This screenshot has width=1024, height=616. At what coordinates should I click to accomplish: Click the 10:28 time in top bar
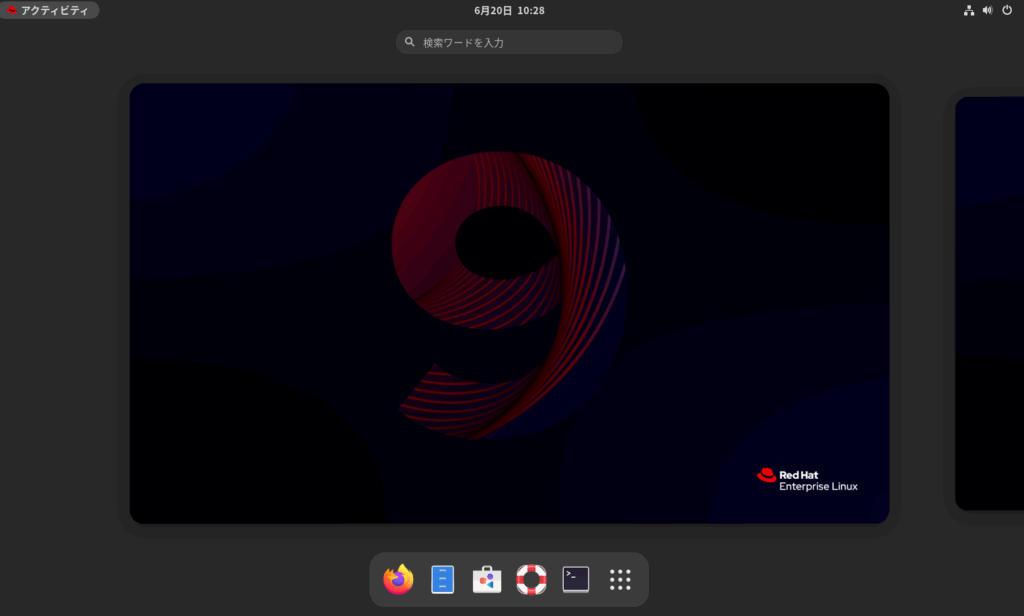(x=531, y=10)
